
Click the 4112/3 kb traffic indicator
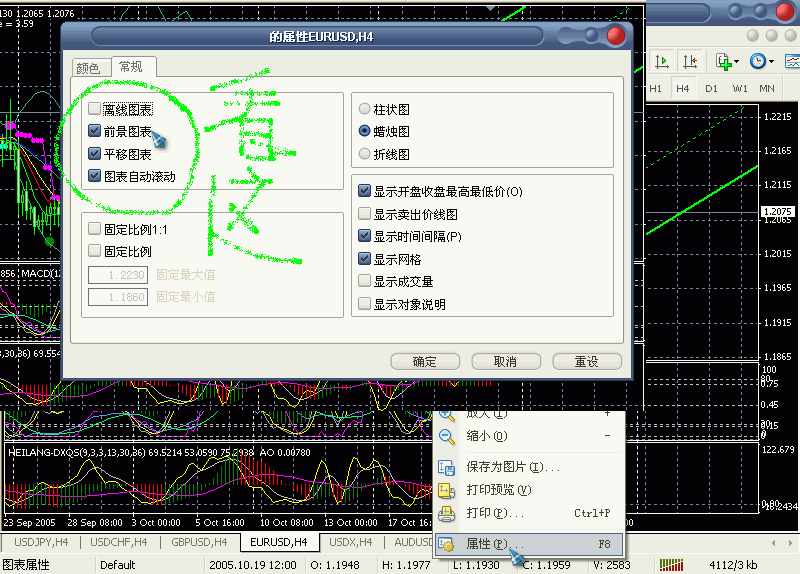[733, 565]
